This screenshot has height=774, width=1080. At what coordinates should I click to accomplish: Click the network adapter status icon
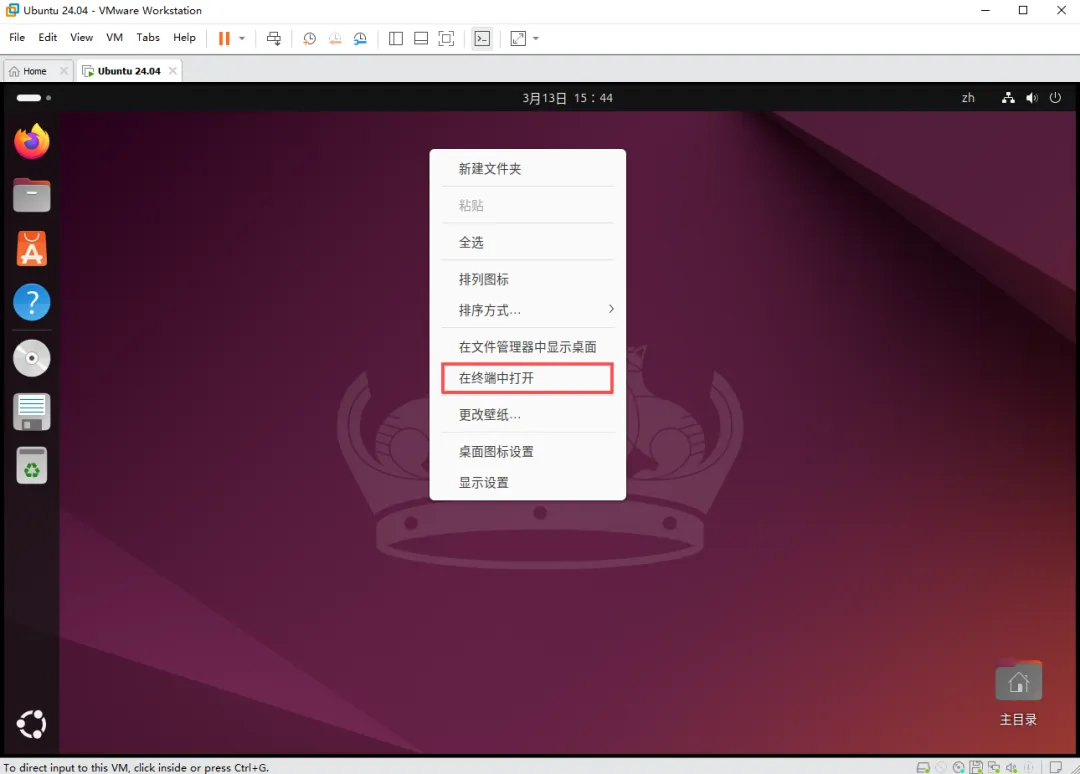(994, 767)
